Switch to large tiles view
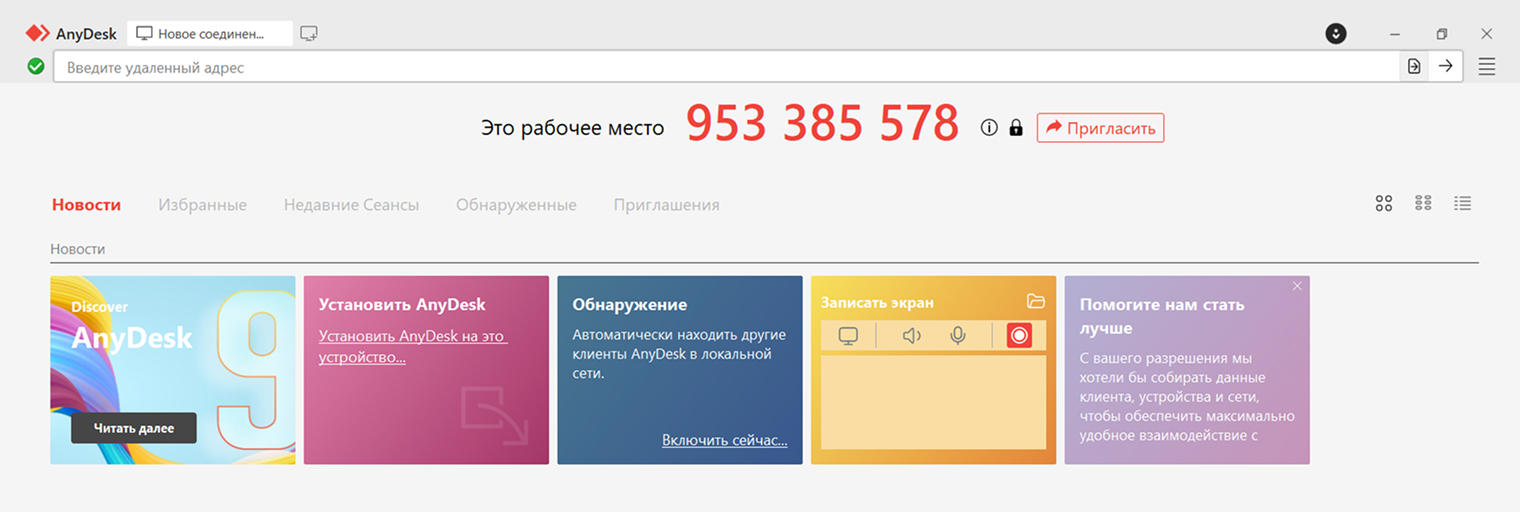This screenshot has height=512, width=1520. pos(1384,204)
